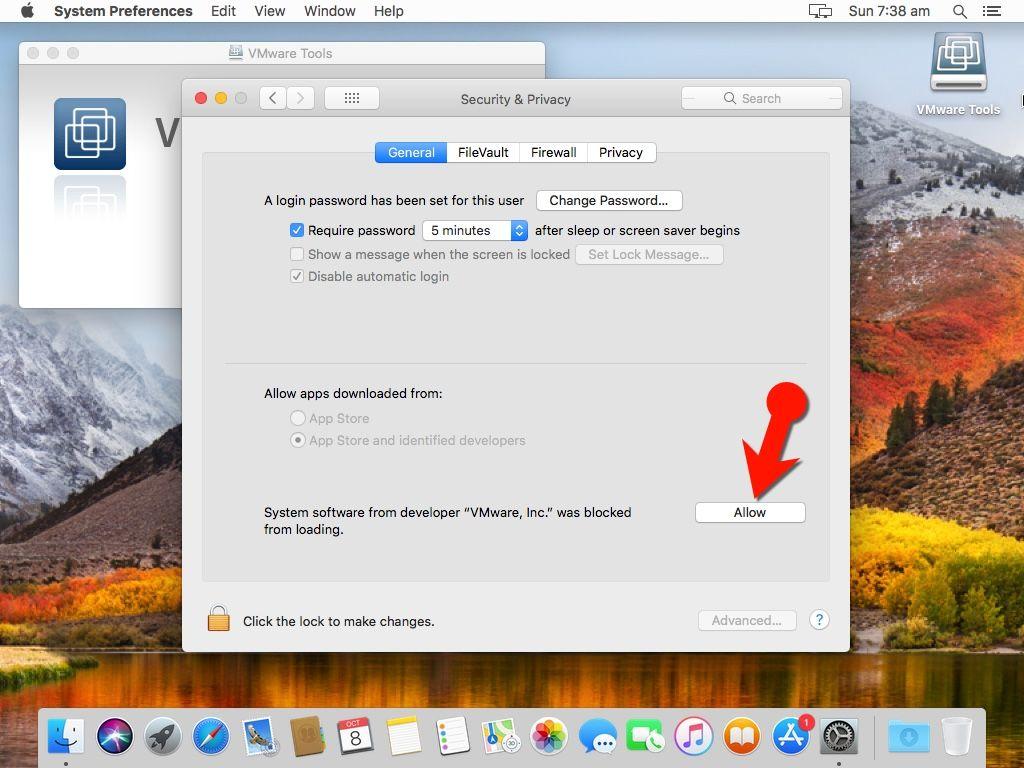This screenshot has height=768, width=1024.
Task: Select VMware Tools drive icon on desktop
Action: click(958, 63)
